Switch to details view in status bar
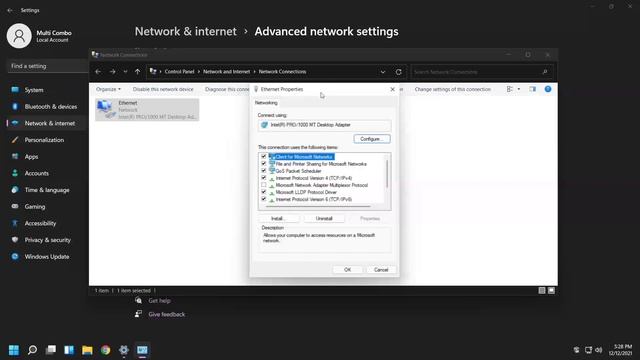 pos(542,291)
